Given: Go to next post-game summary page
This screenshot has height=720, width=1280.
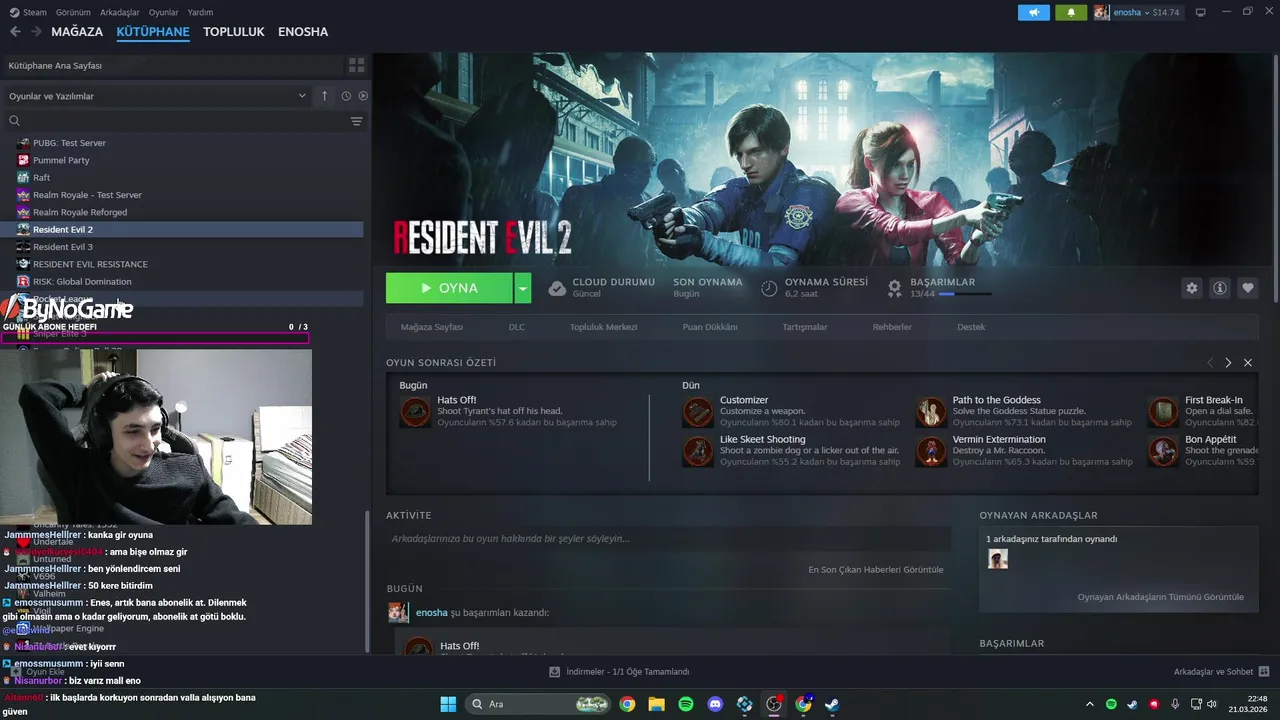Looking at the screenshot, I should coord(1229,362).
